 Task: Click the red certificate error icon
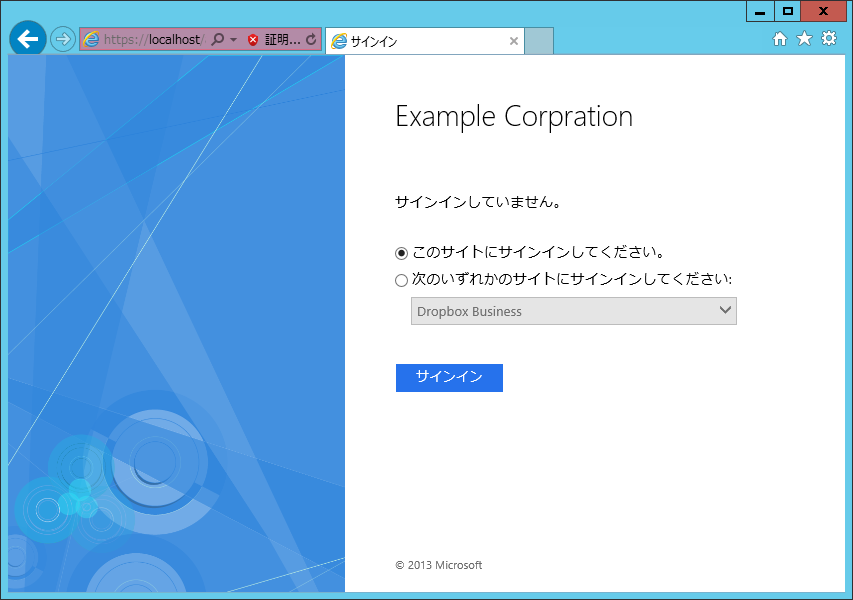coord(252,40)
